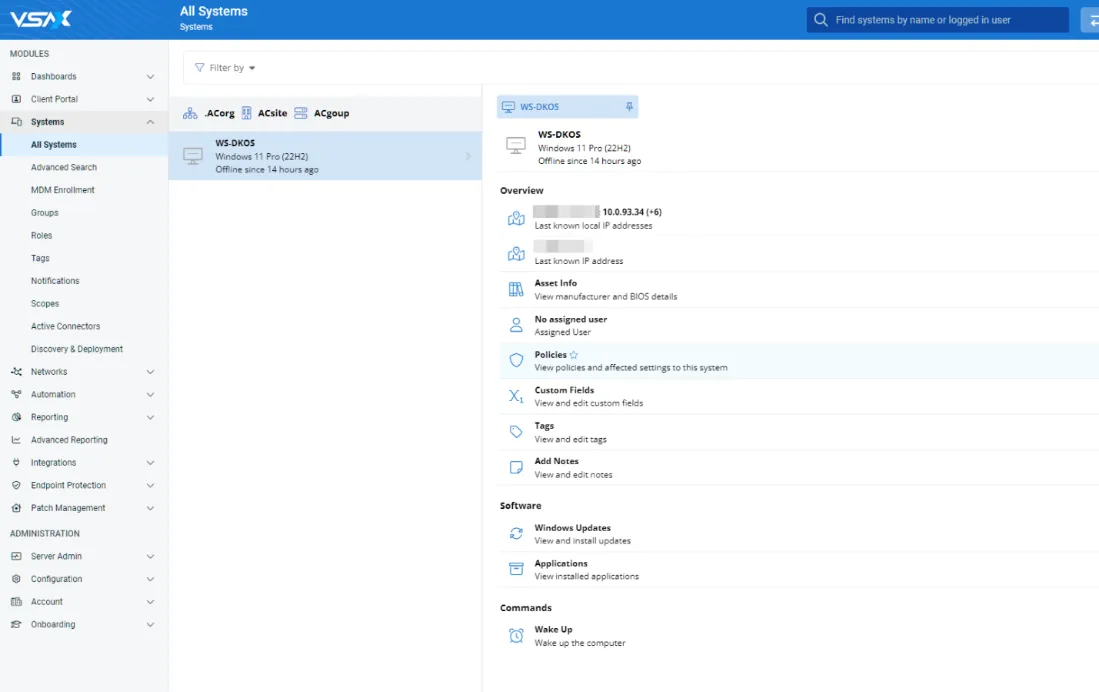
Task: Click the Asset Info barcode icon
Action: click(516, 290)
